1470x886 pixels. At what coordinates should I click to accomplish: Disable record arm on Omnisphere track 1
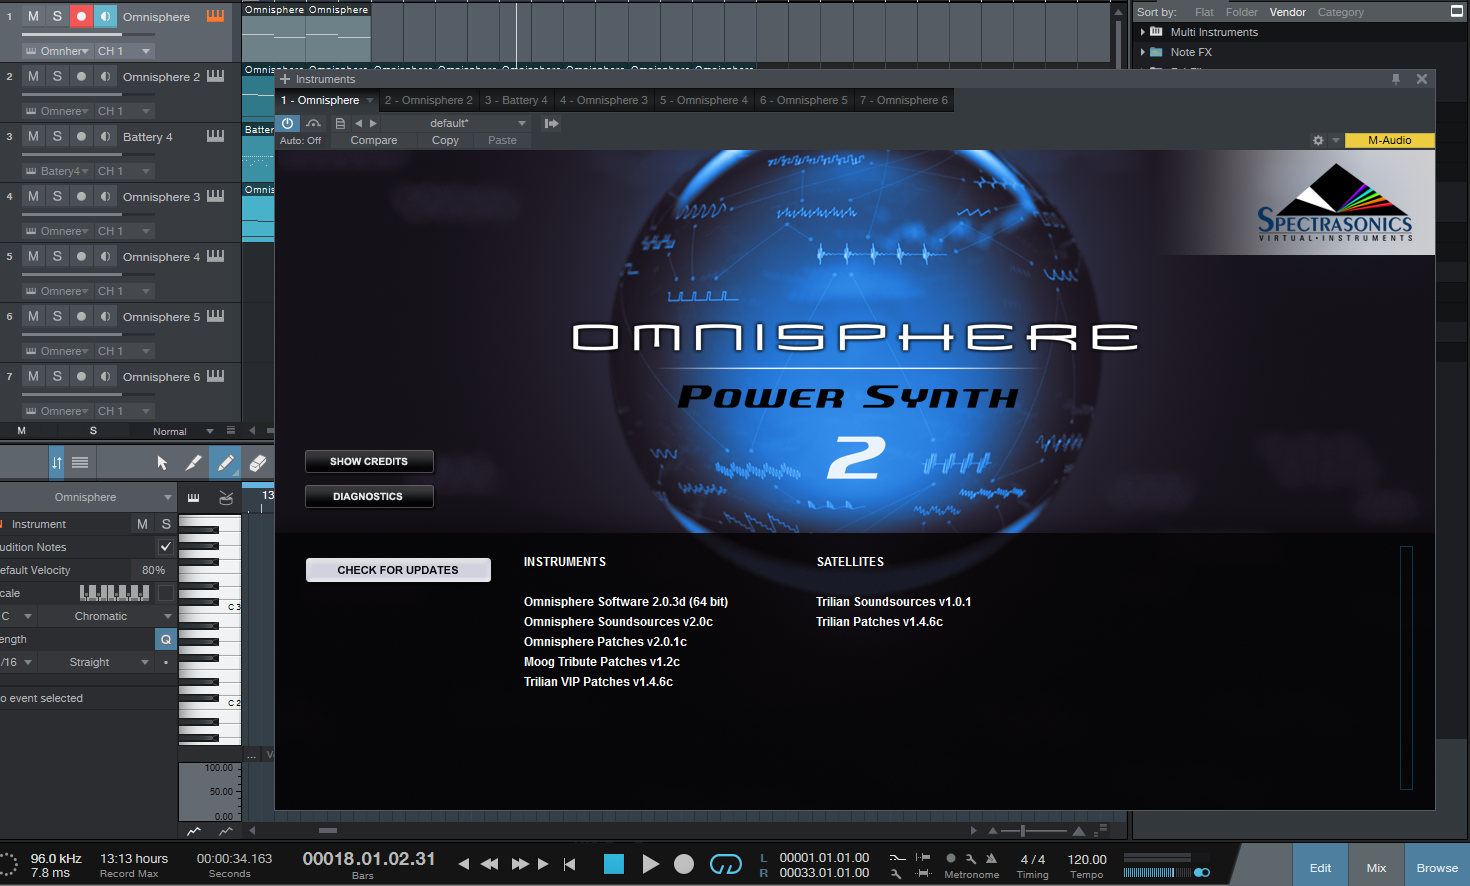[81, 16]
